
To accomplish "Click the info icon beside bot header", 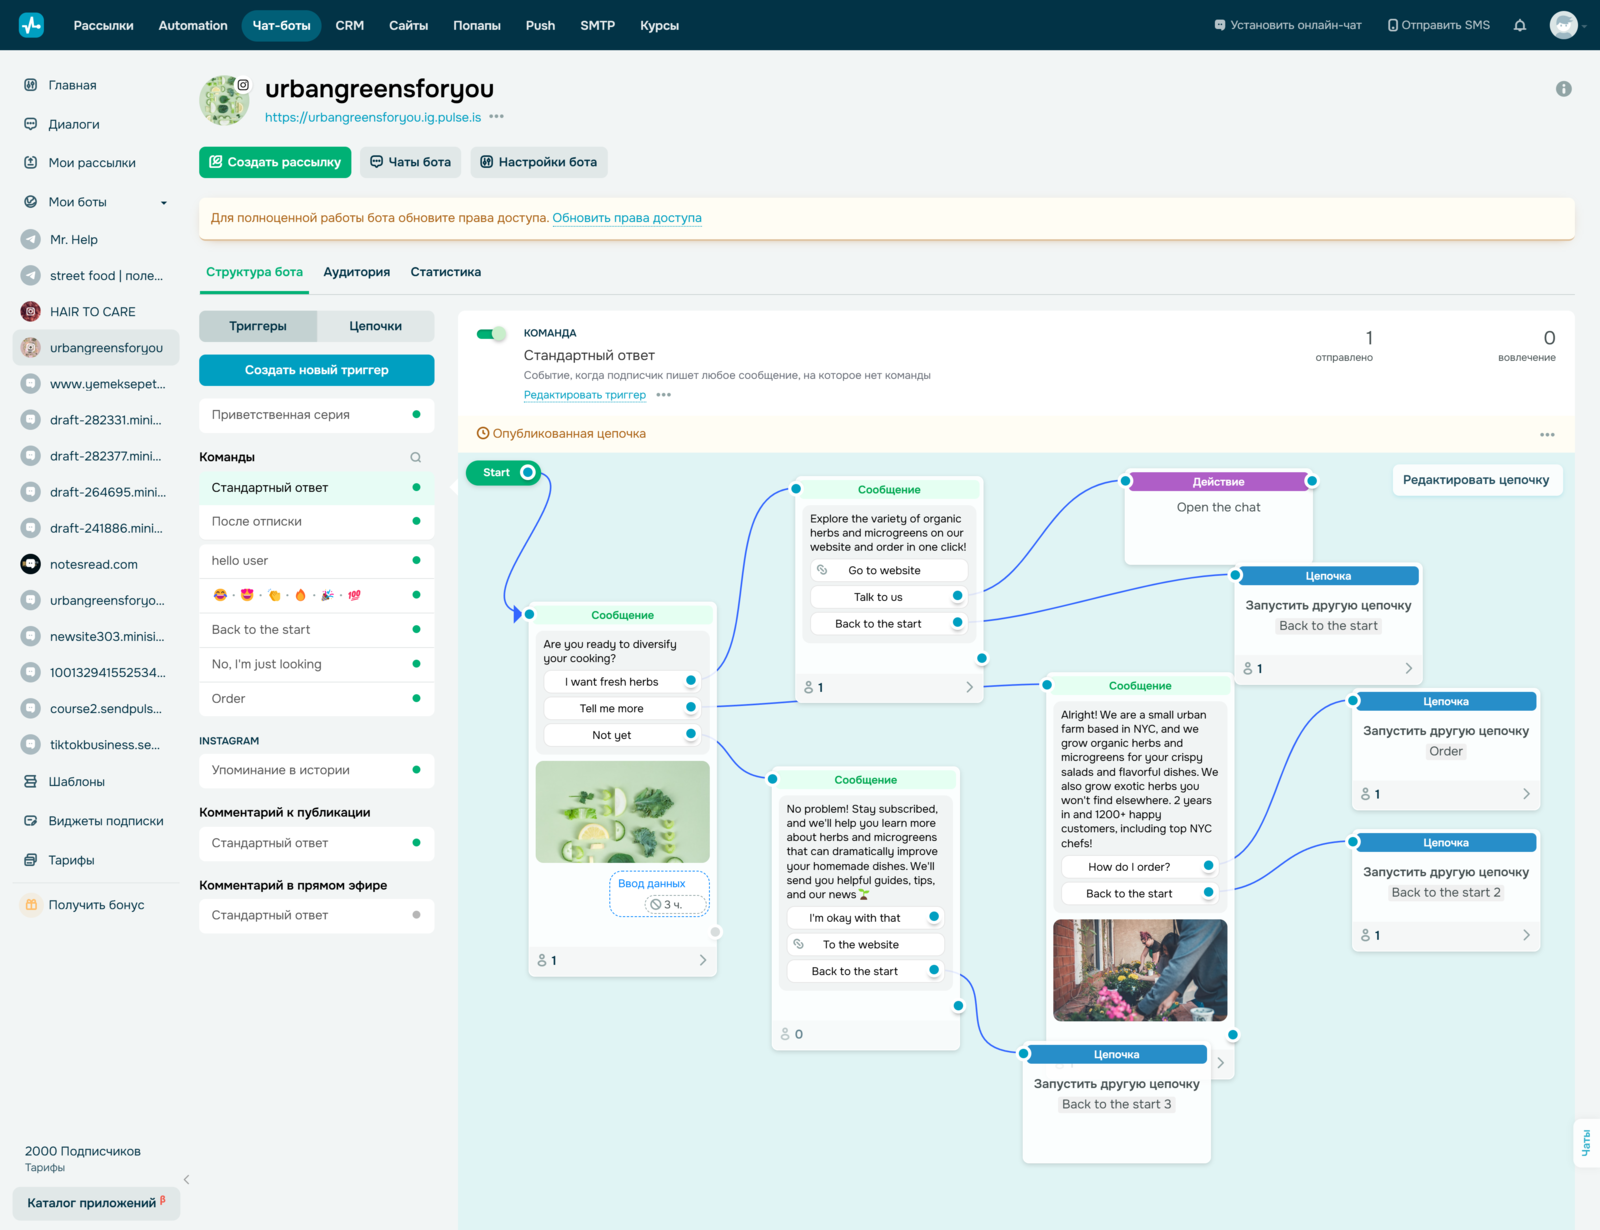I will pyautogui.click(x=1564, y=89).
